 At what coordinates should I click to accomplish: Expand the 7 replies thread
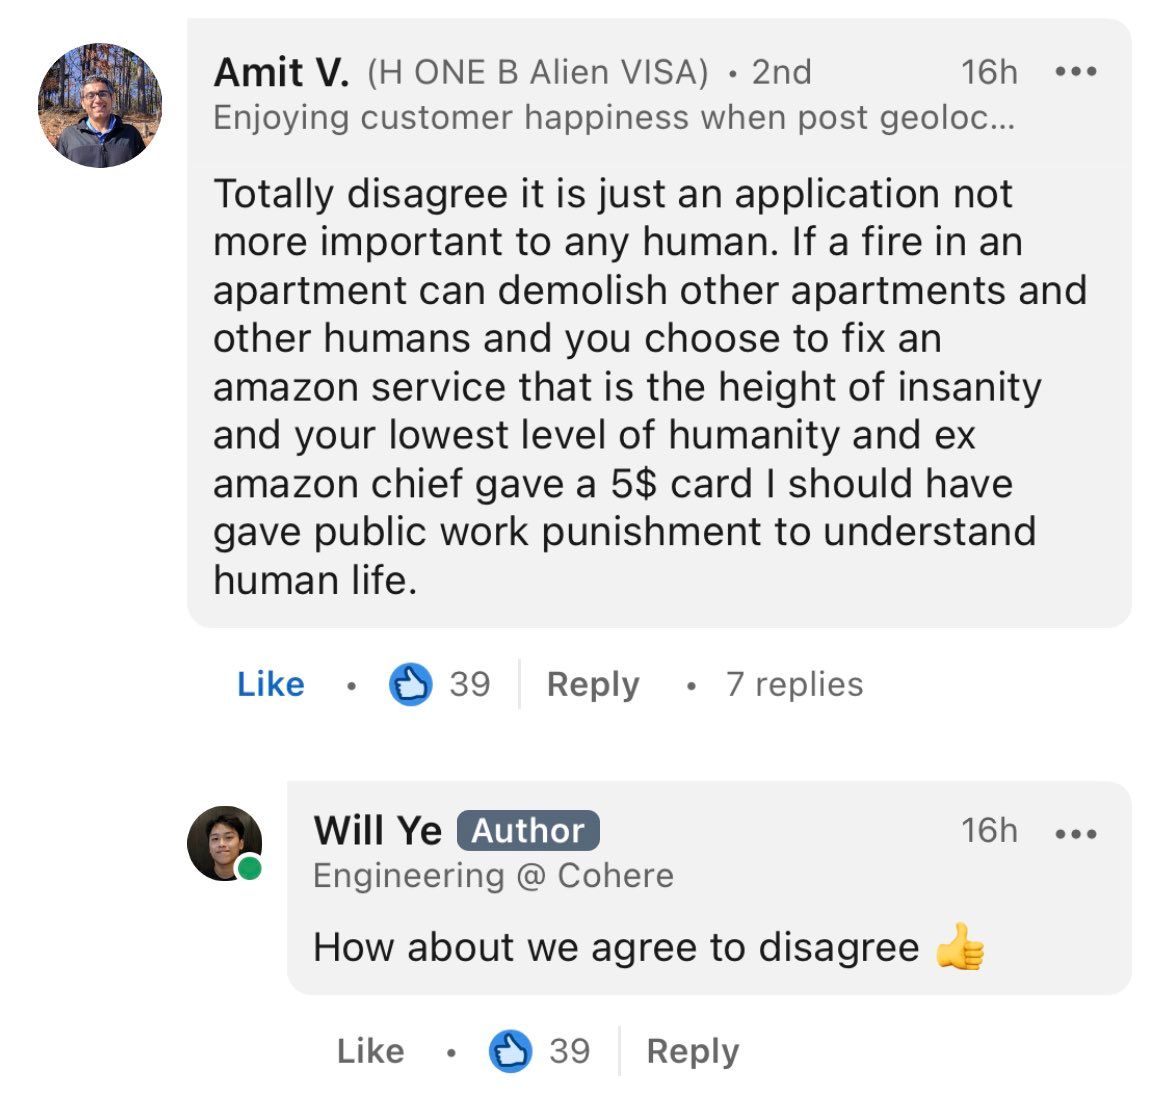point(795,684)
